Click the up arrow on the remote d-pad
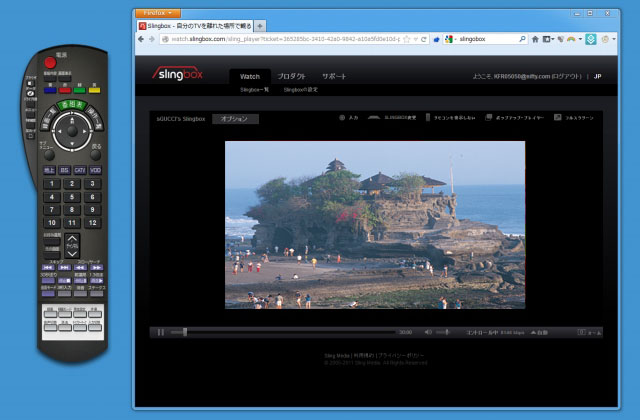 point(72,120)
